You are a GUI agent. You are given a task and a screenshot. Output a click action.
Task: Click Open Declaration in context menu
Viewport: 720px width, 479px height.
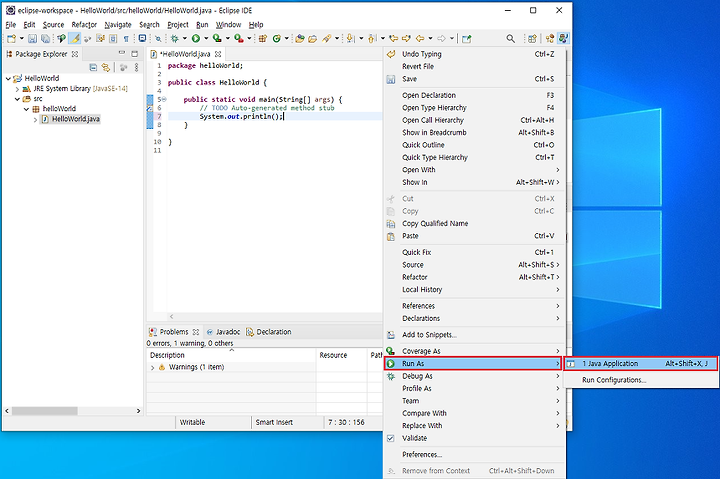(474, 96)
